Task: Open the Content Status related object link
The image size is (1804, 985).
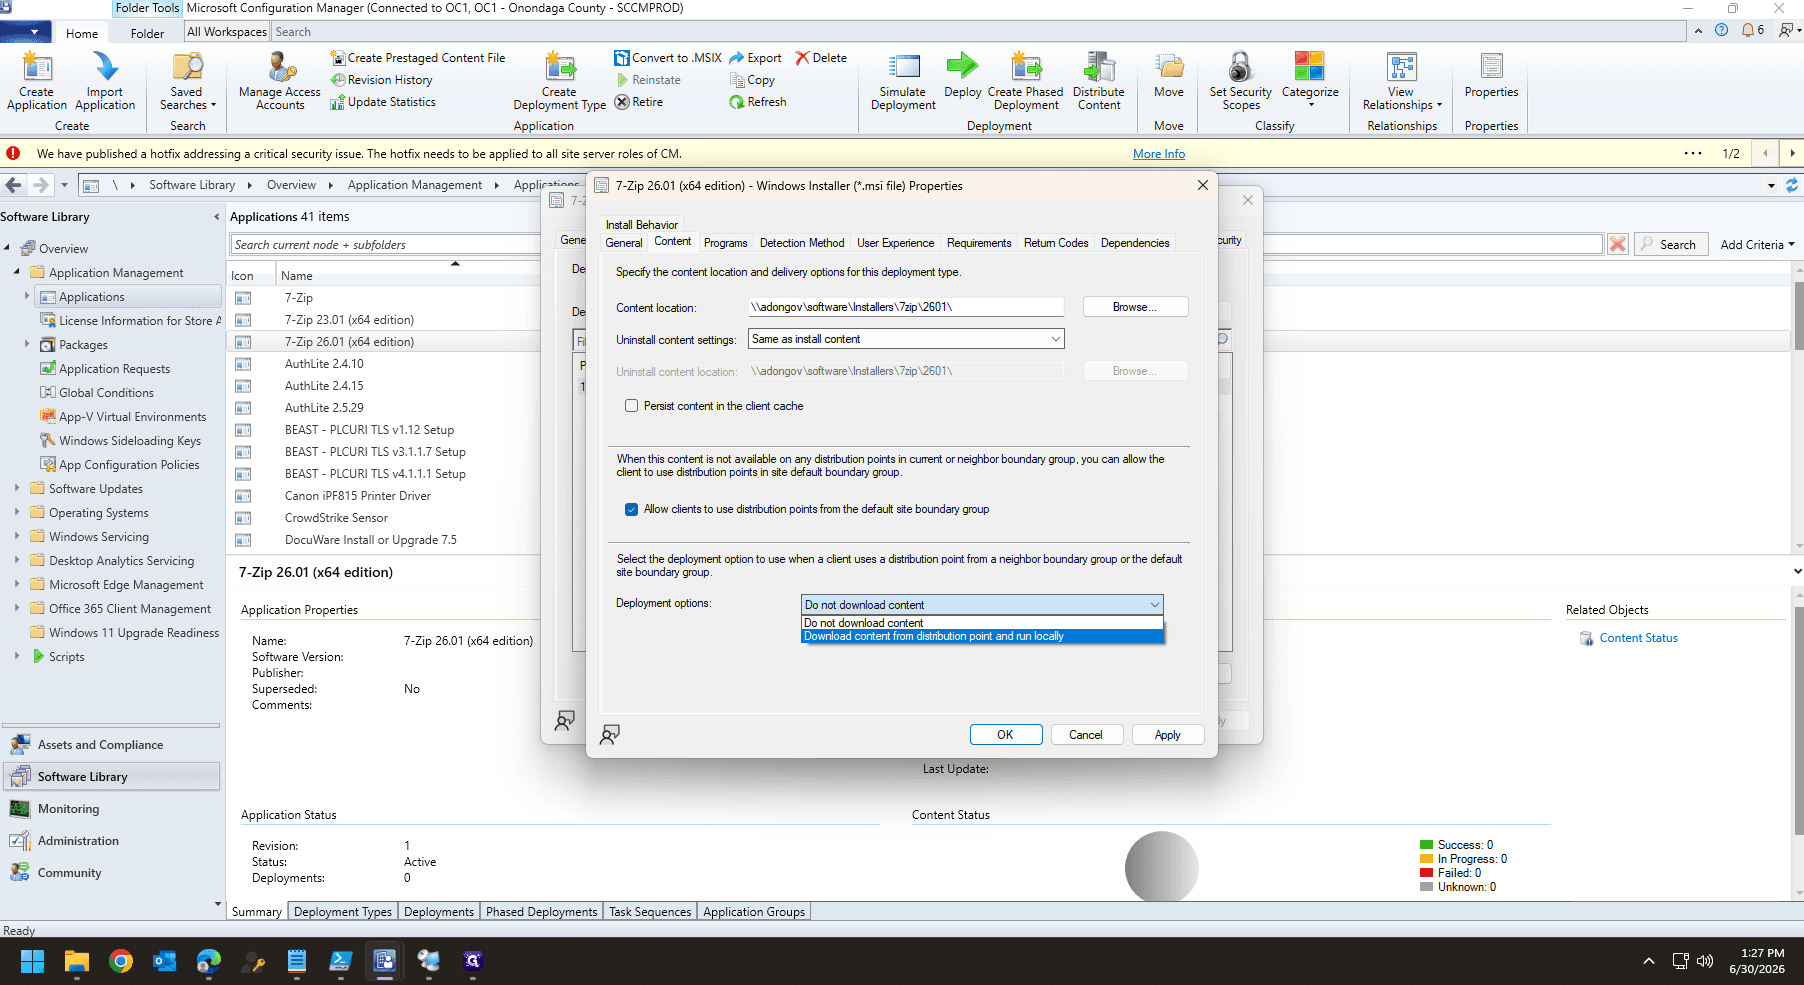Action: pyautogui.click(x=1638, y=638)
